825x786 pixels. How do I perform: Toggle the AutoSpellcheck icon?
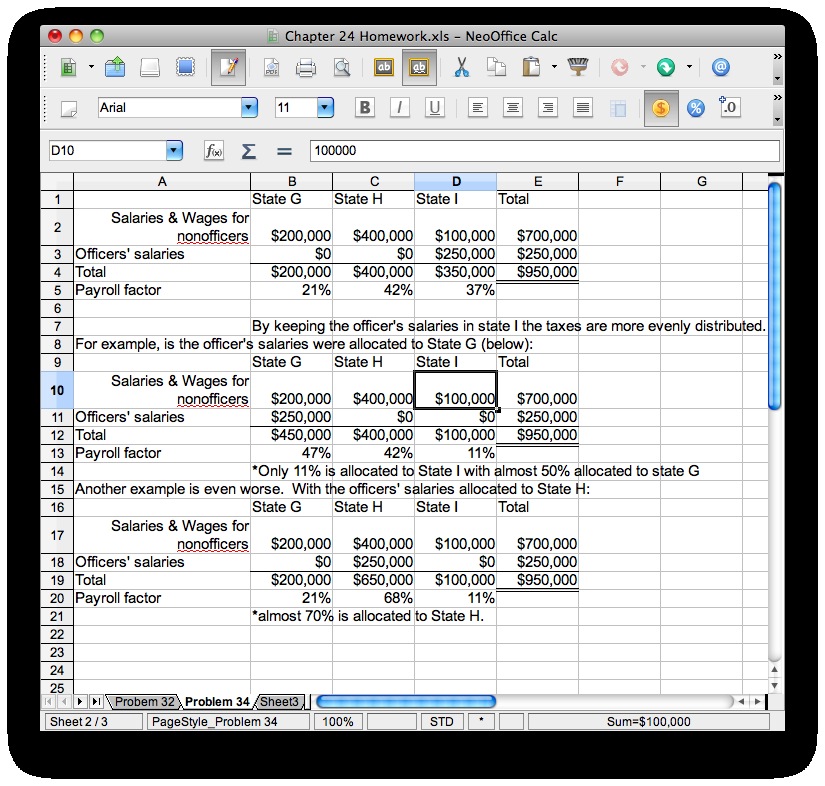pyautogui.click(x=419, y=67)
